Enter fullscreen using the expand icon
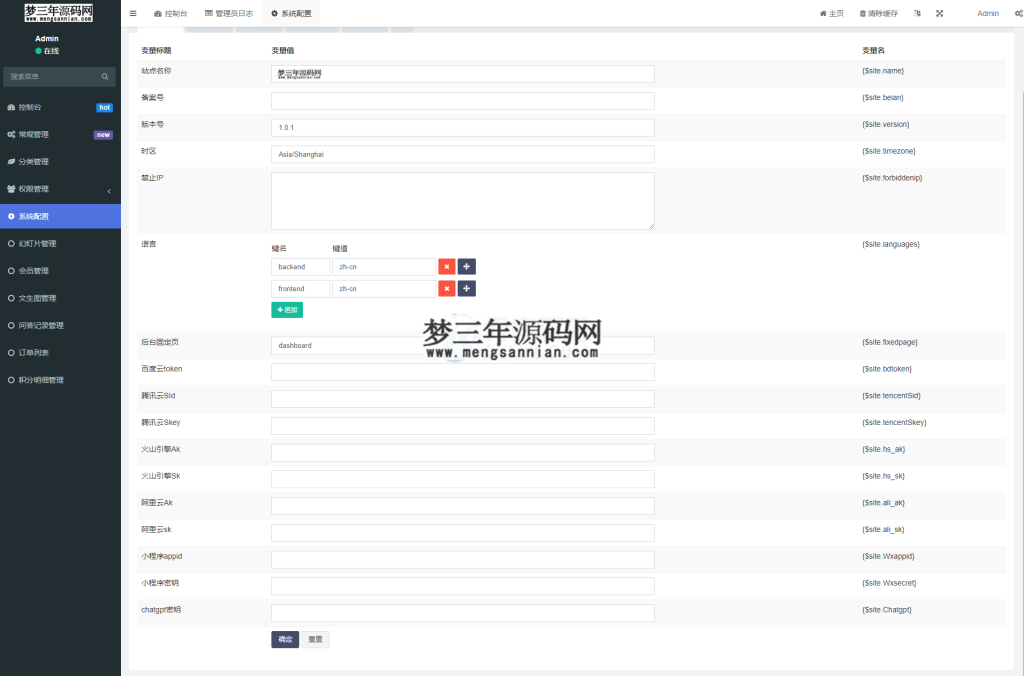 [940, 14]
